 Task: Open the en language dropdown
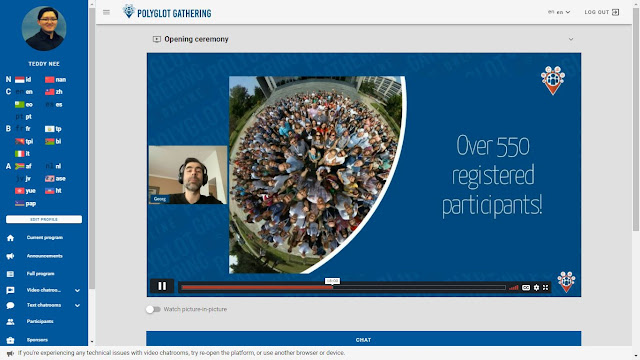click(x=559, y=12)
